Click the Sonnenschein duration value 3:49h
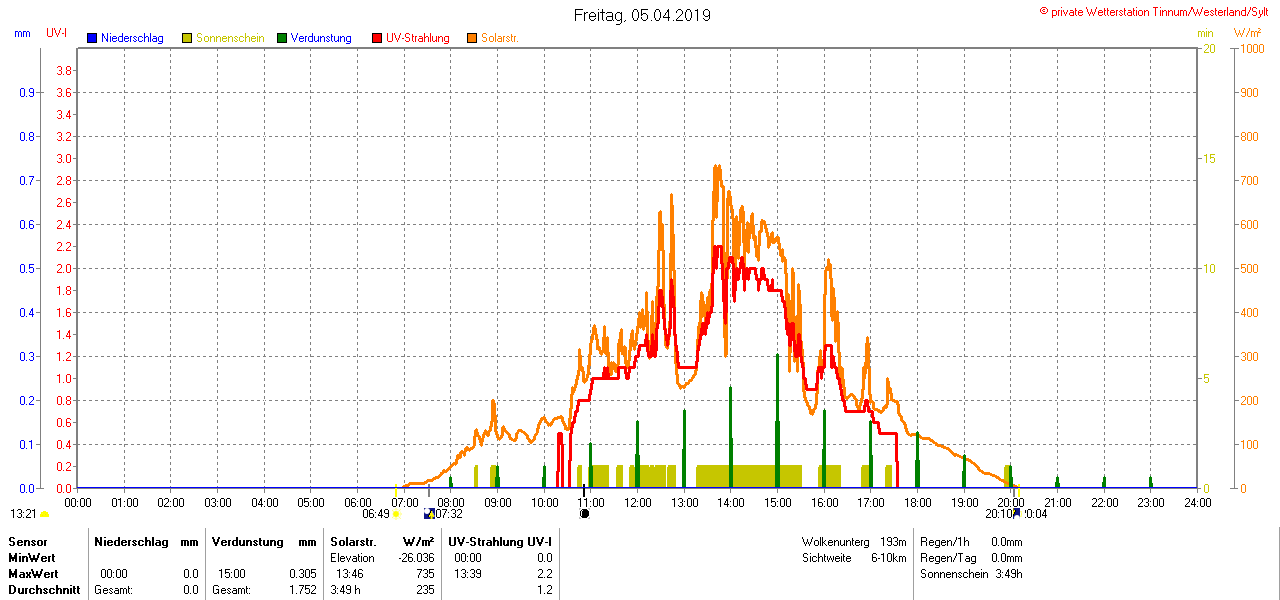1280x600 pixels. click(1008, 574)
